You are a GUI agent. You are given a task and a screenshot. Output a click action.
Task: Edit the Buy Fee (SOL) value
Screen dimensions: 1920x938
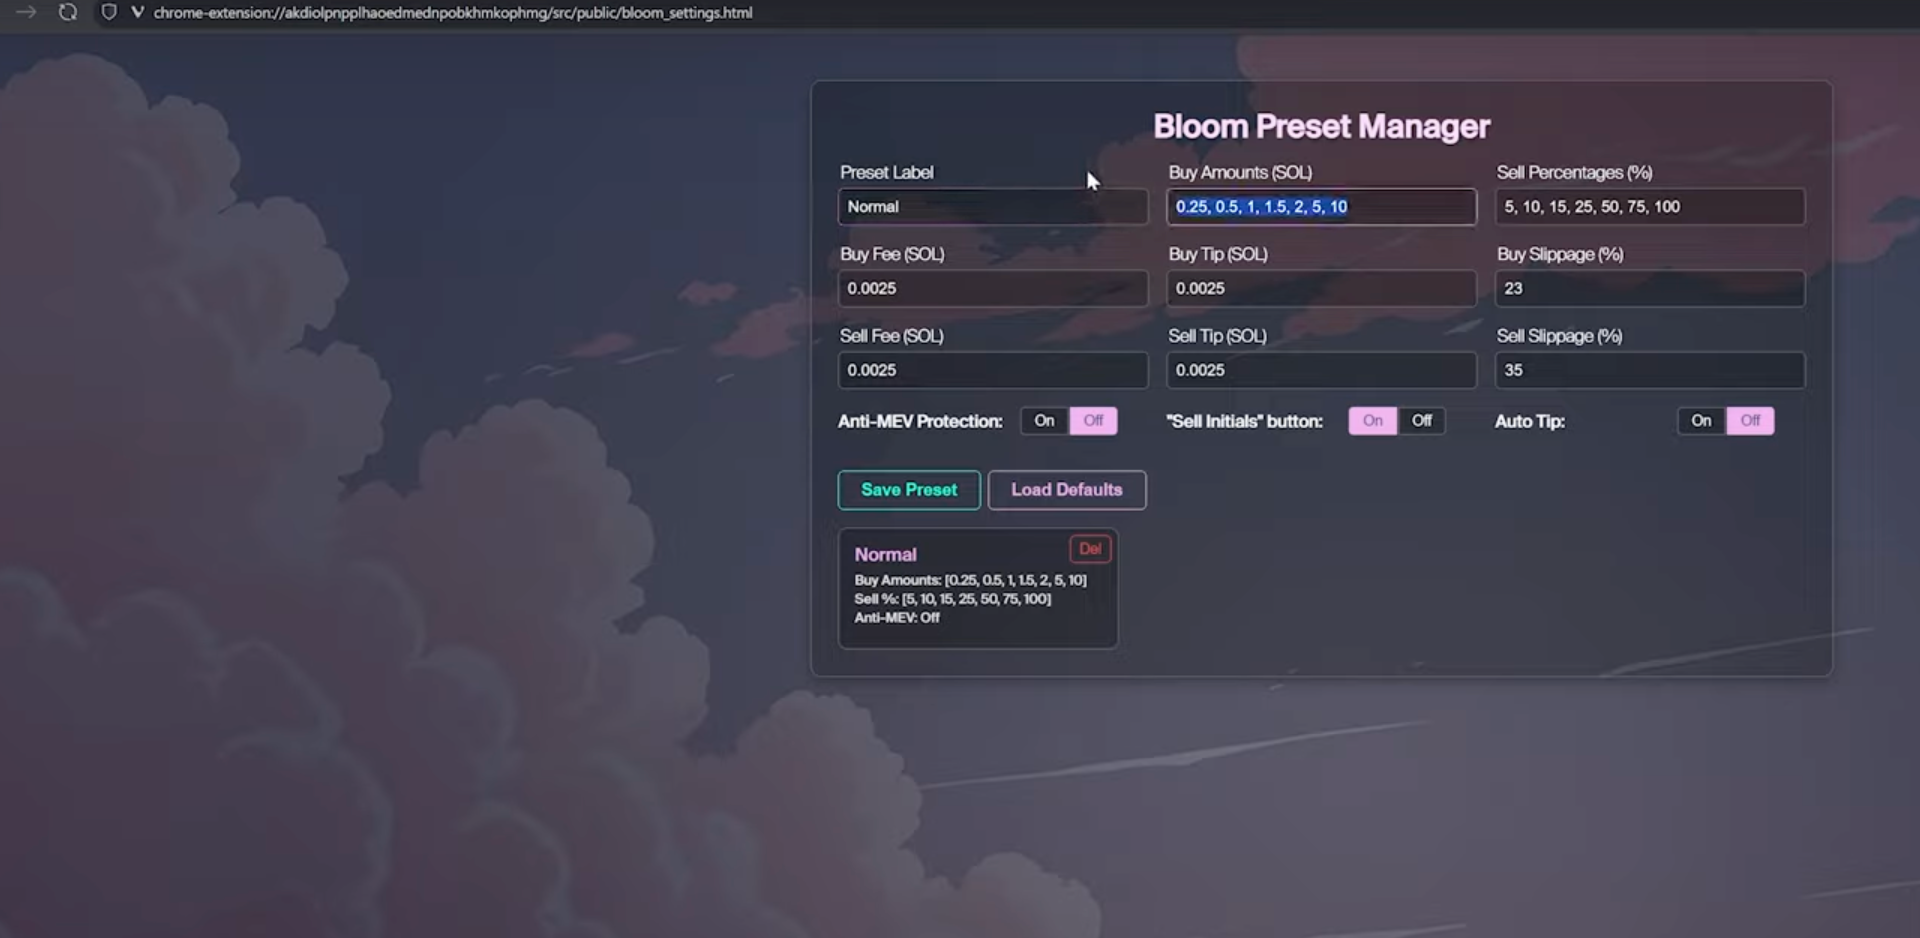992,288
